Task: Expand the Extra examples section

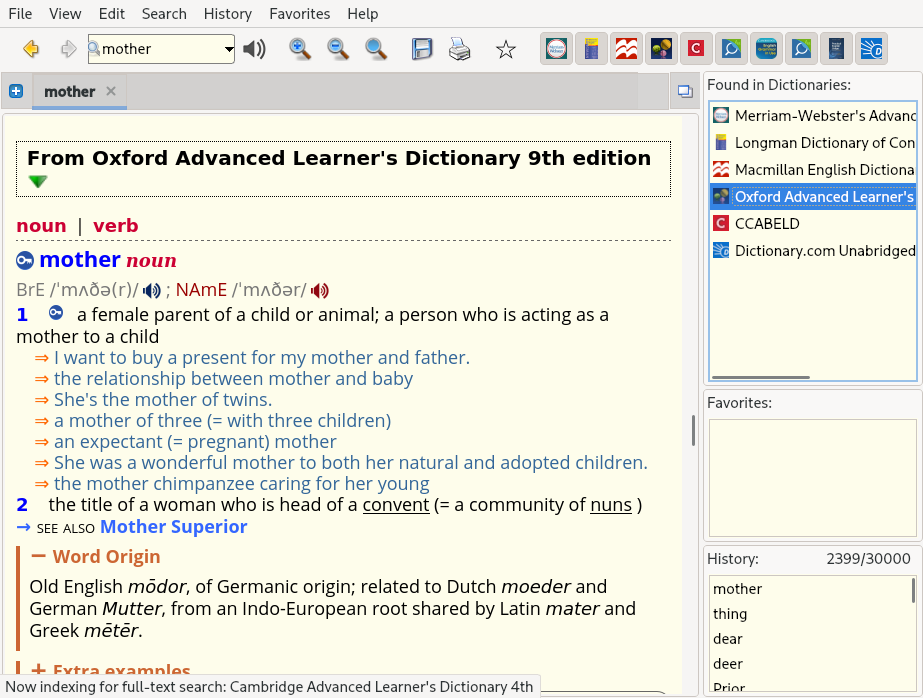Action: click(x=39, y=670)
